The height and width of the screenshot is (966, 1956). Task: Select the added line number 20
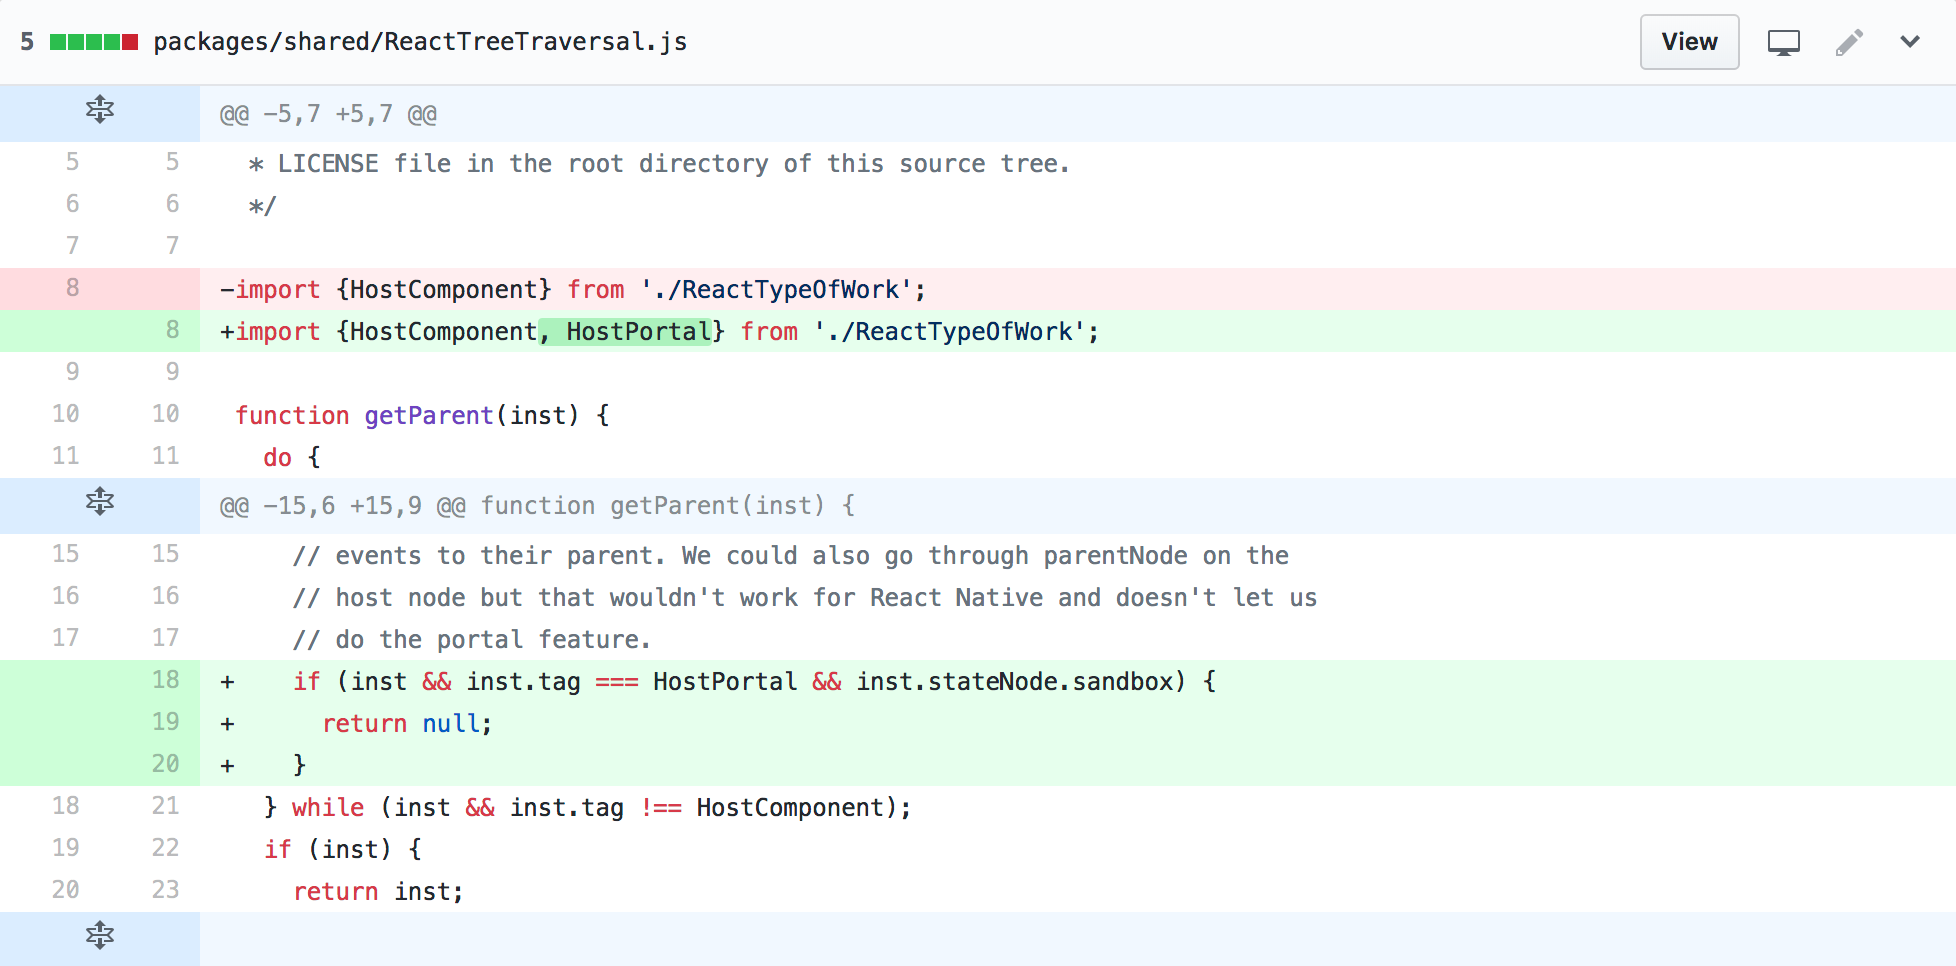click(x=165, y=764)
